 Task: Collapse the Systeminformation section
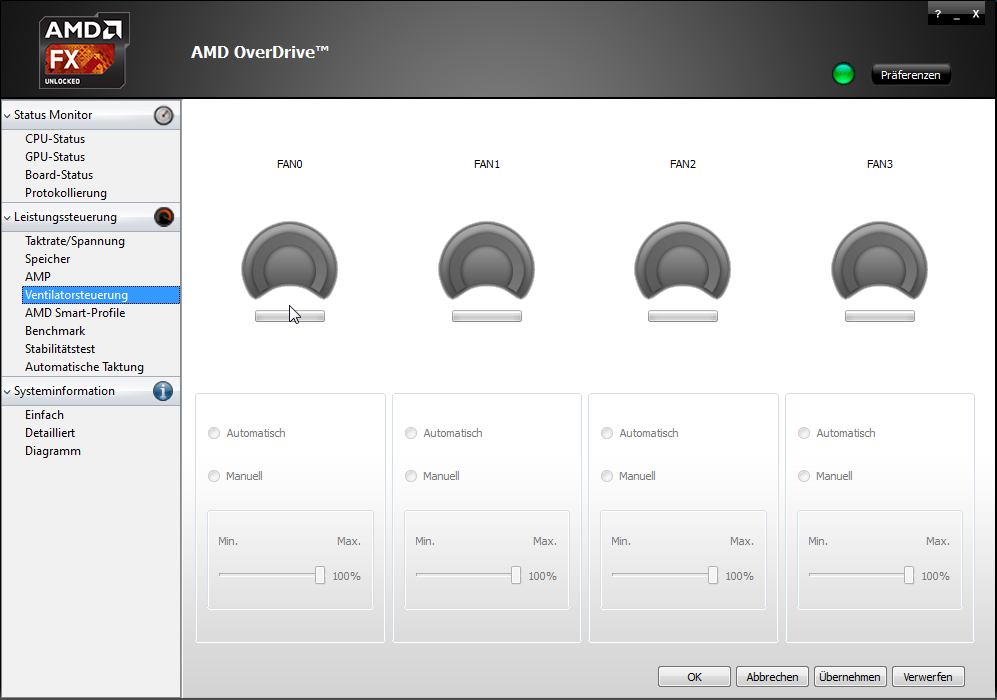pos(8,392)
